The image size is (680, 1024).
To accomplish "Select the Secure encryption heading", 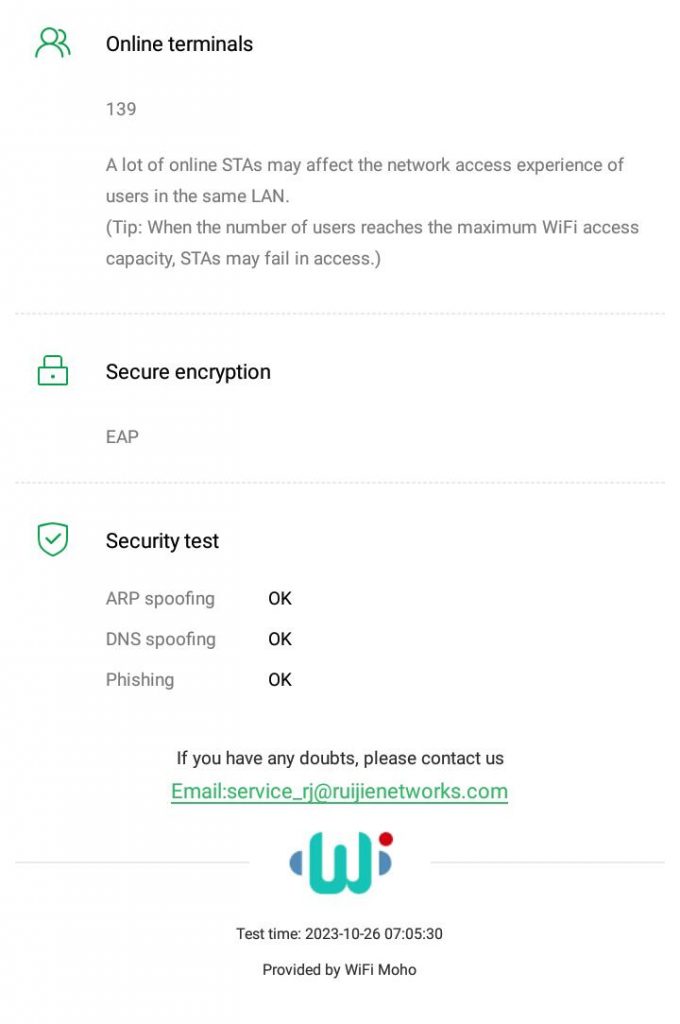I will 188,372.
